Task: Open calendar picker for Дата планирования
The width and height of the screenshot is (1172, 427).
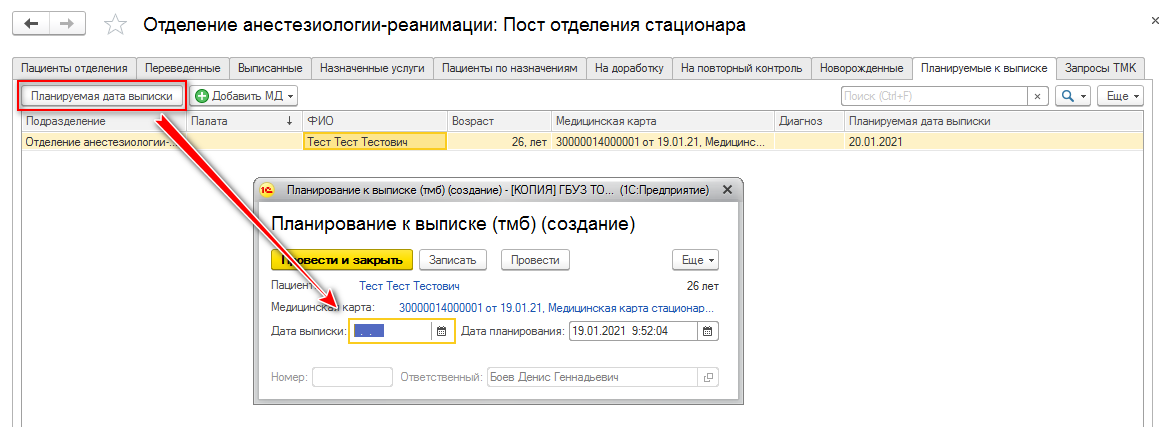Action: [707, 331]
